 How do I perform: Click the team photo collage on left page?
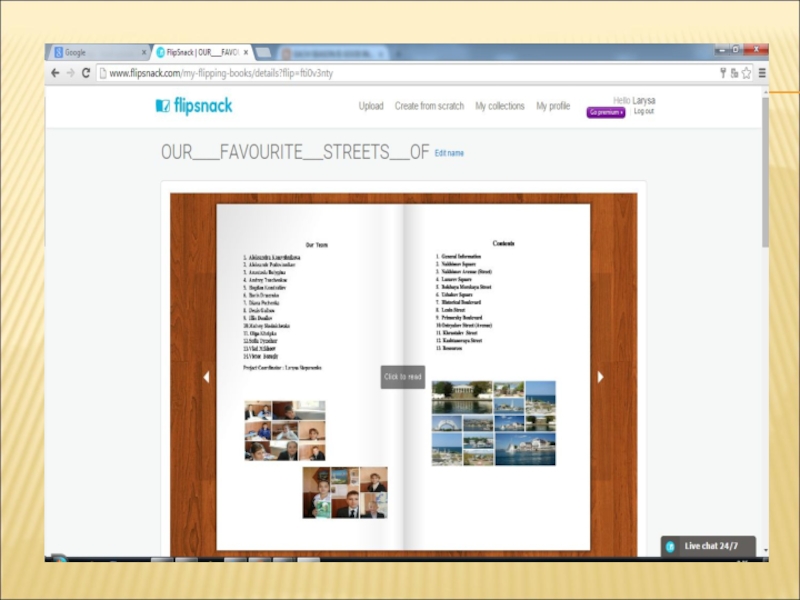(x=285, y=431)
